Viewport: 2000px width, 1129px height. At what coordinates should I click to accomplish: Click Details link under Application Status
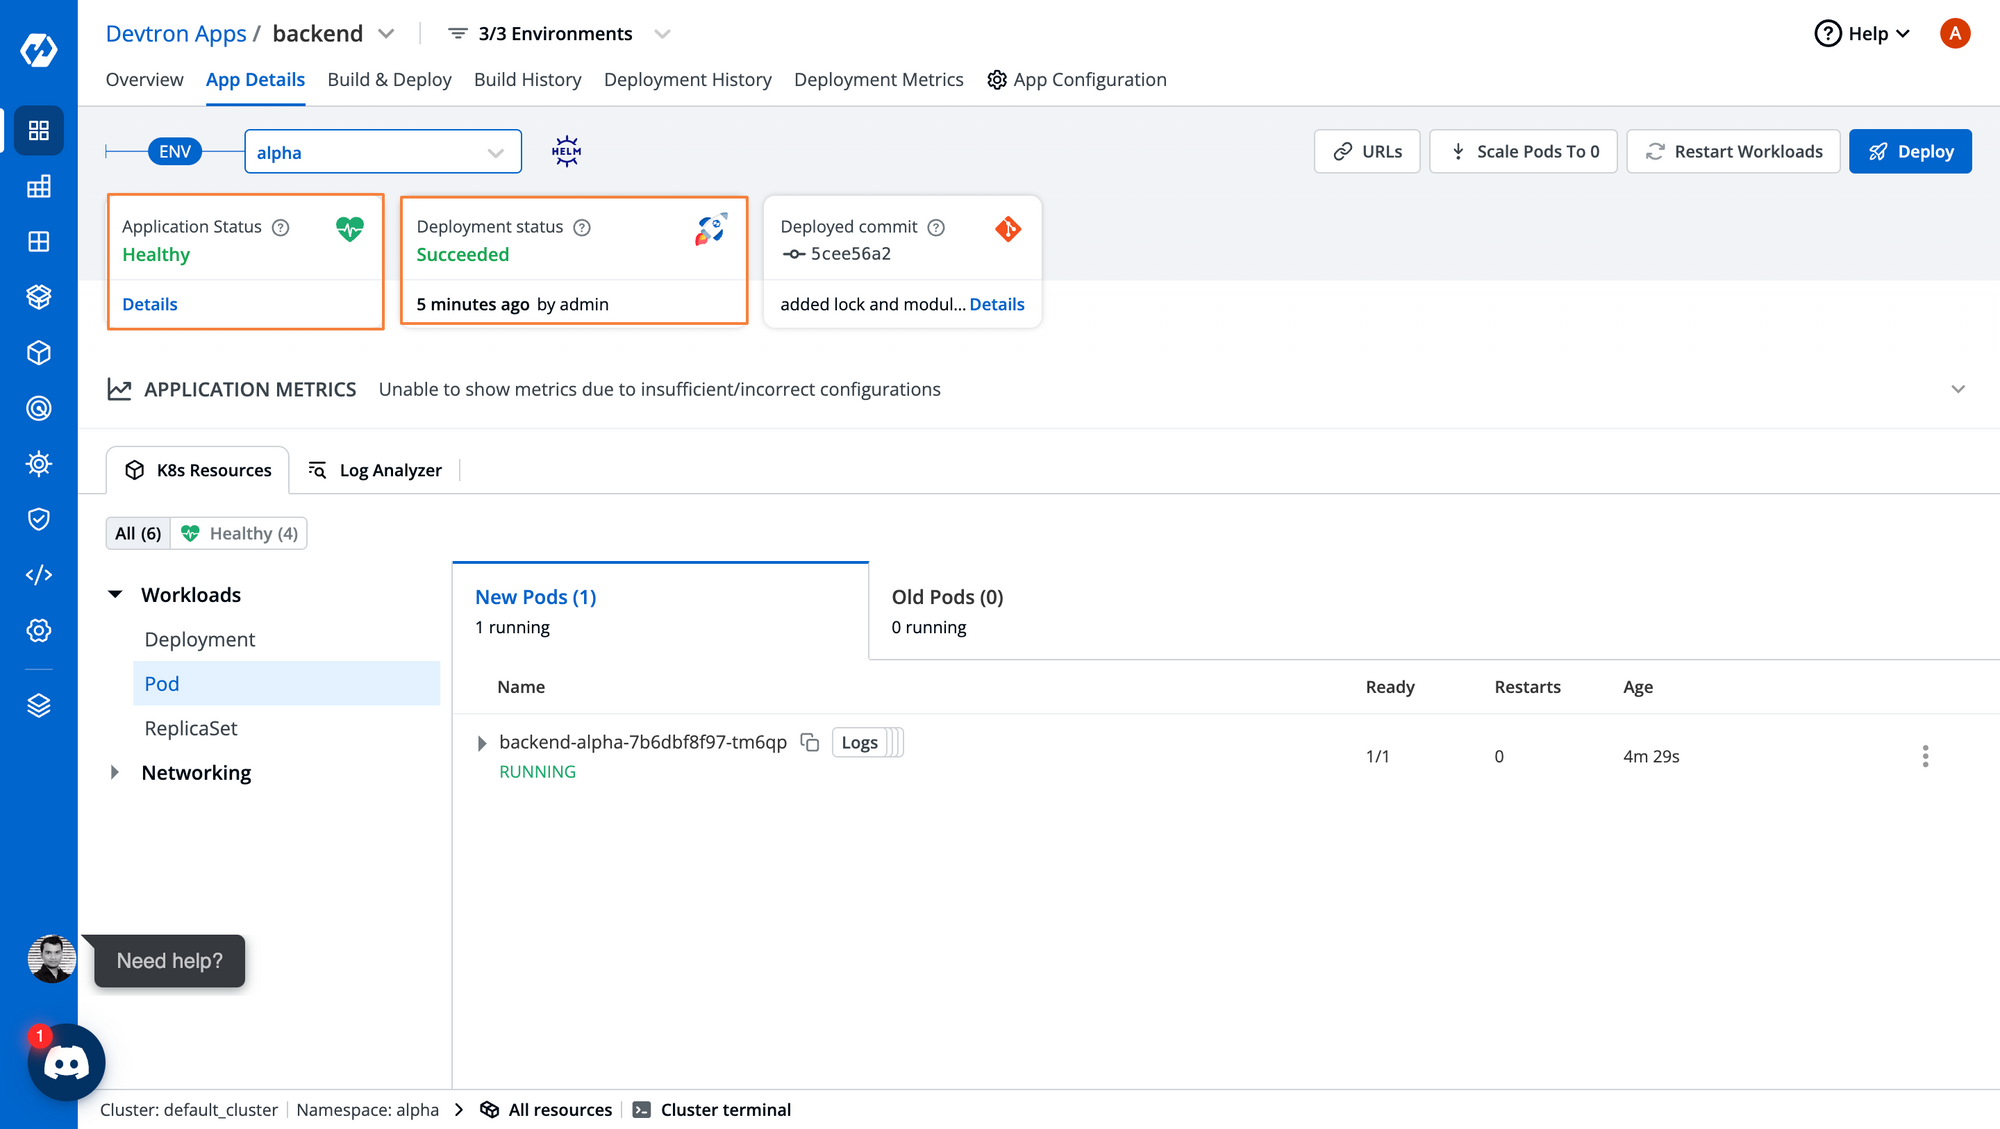[x=150, y=304]
